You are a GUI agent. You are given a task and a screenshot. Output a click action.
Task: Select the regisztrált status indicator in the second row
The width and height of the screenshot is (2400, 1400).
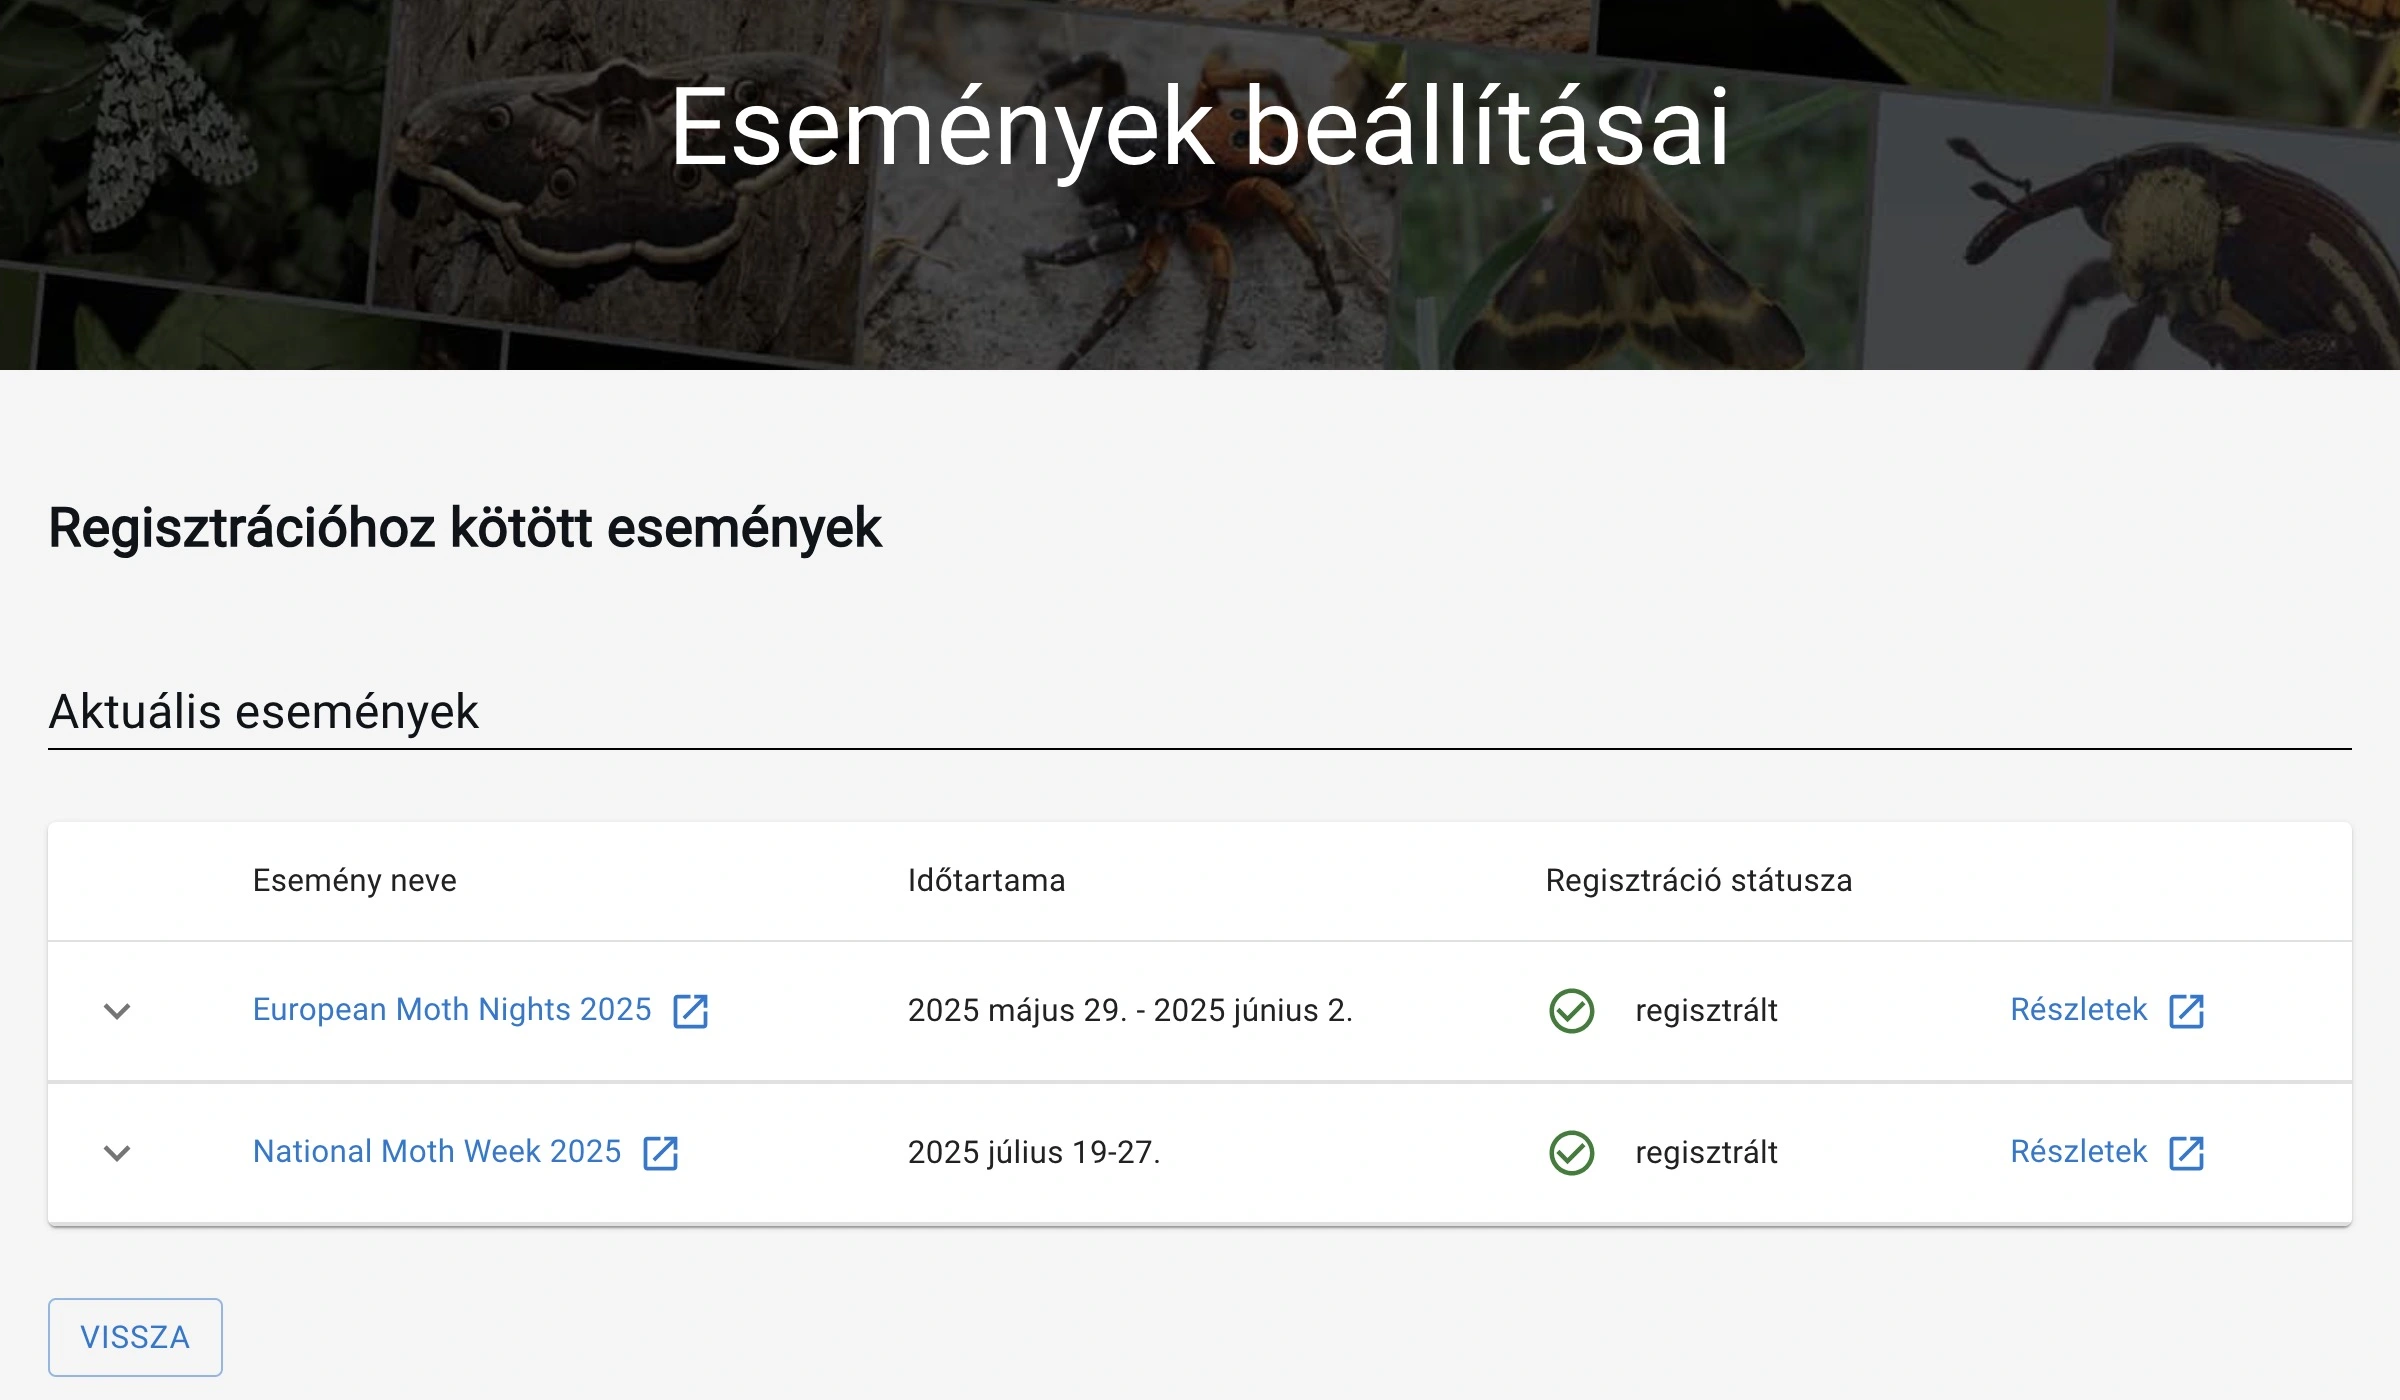1705,1154
